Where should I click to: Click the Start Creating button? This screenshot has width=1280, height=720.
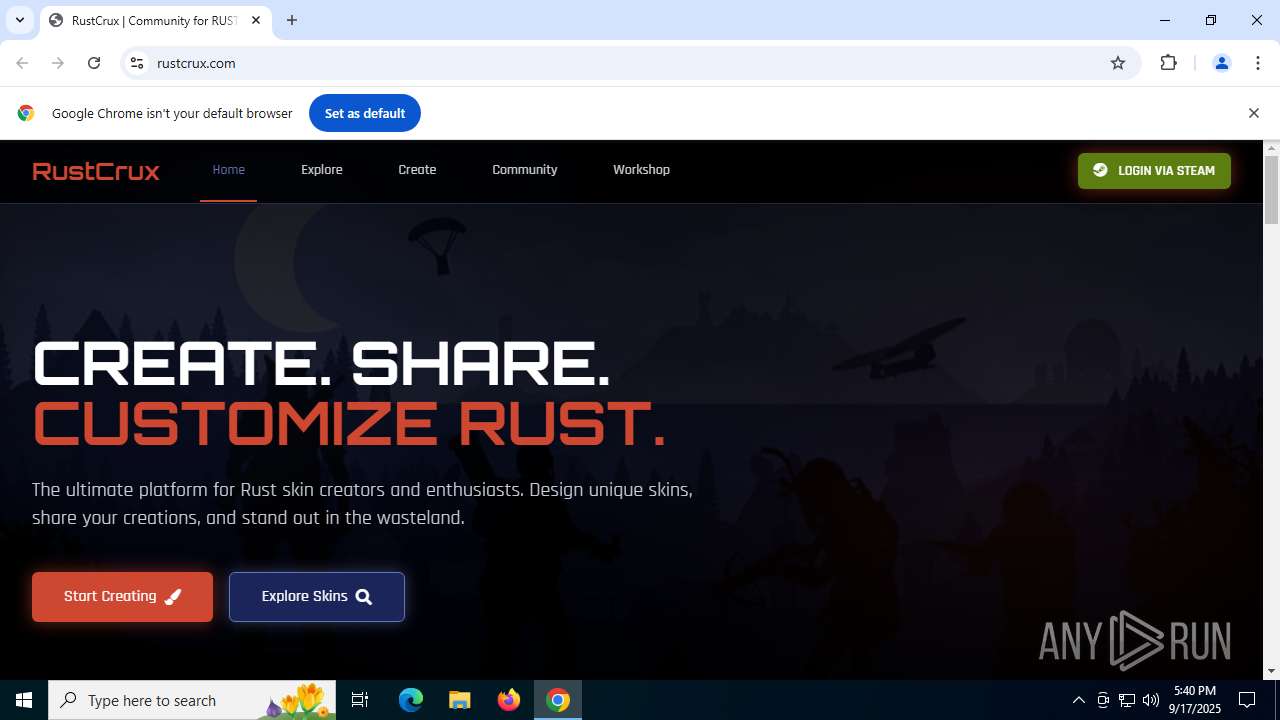tap(122, 597)
